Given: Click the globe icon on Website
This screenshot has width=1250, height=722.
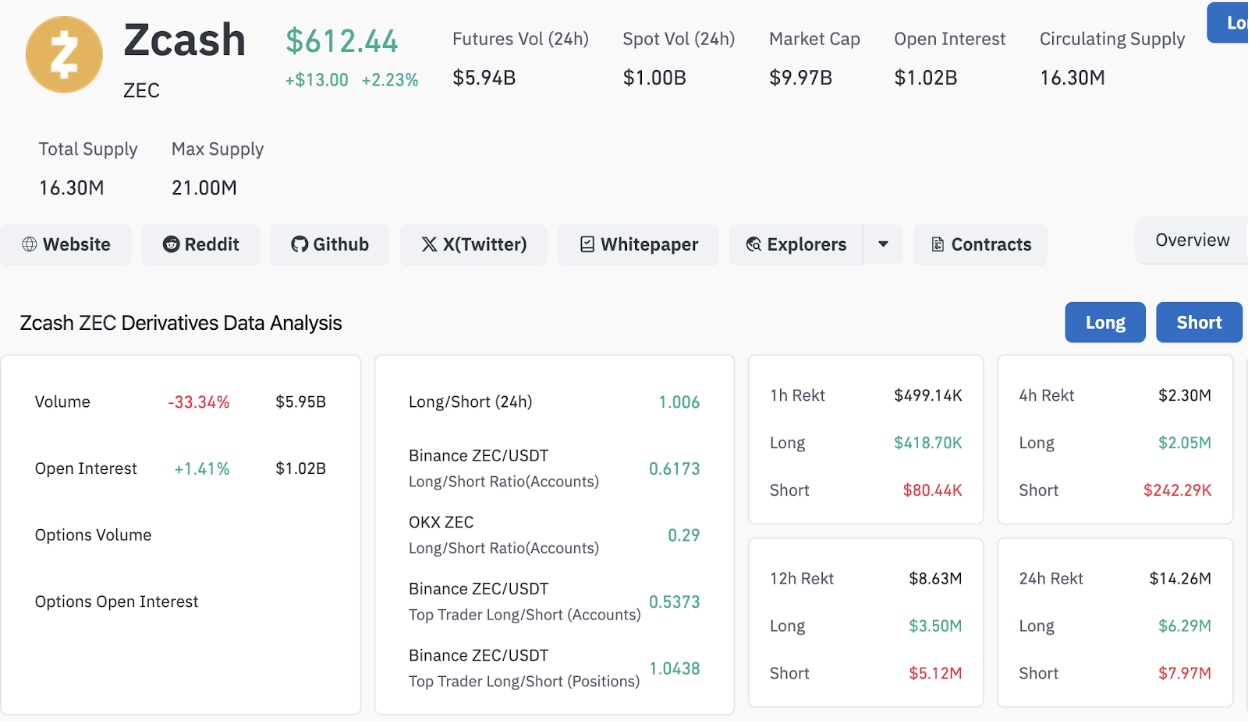Looking at the screenshot, I should tap(29, 245).
